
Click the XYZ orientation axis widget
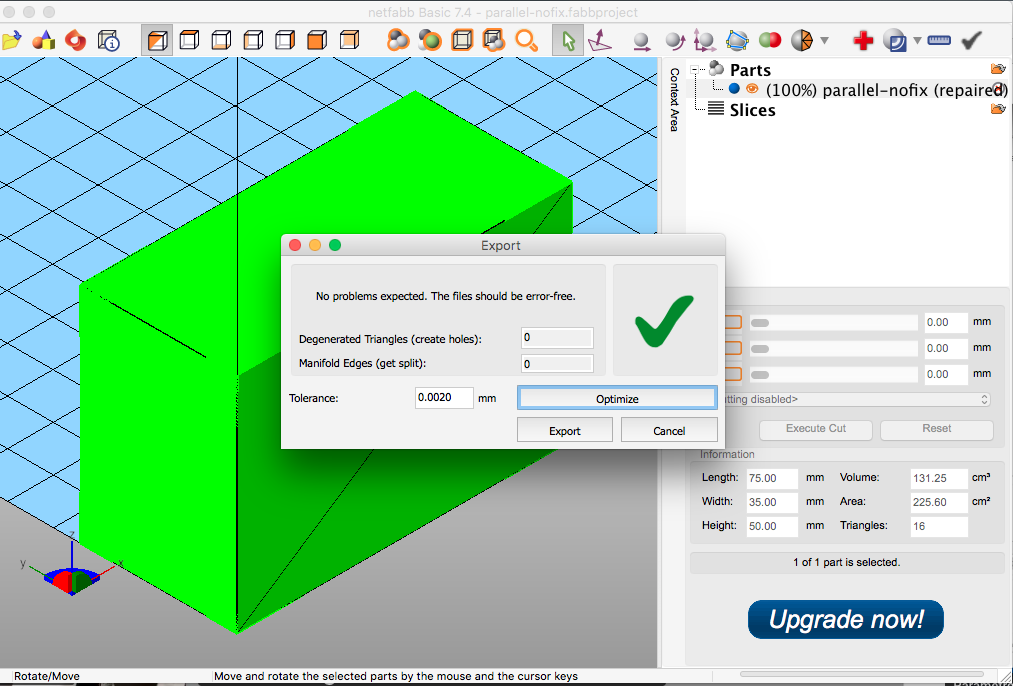[x=71, y=568]
